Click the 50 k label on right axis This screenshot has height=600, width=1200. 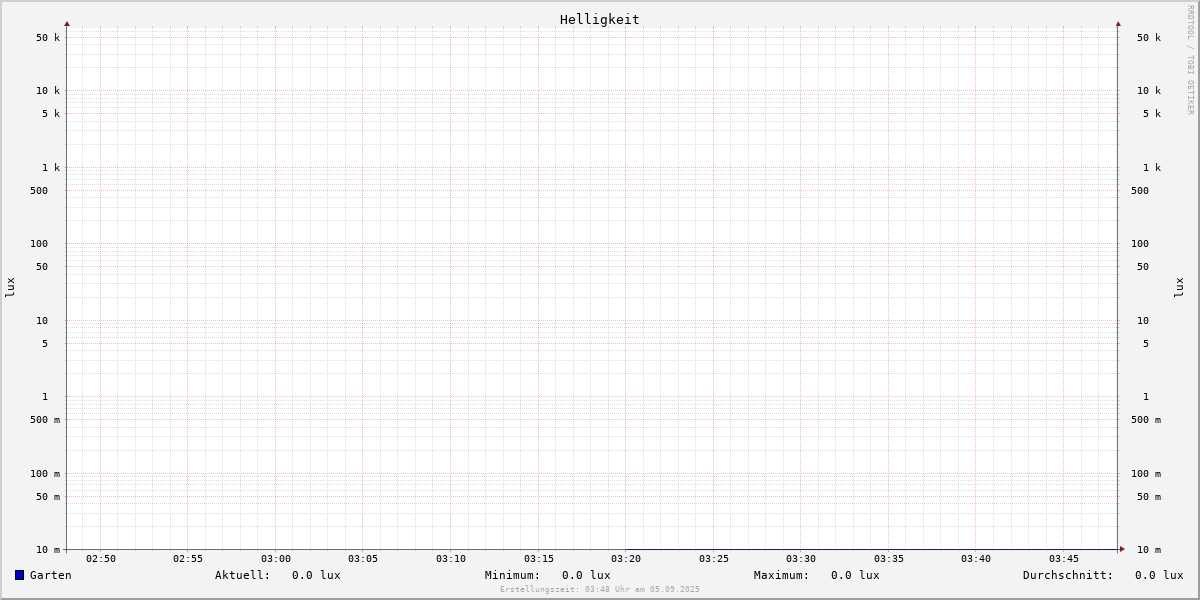pyautogui.click(x=1148, y=38)
